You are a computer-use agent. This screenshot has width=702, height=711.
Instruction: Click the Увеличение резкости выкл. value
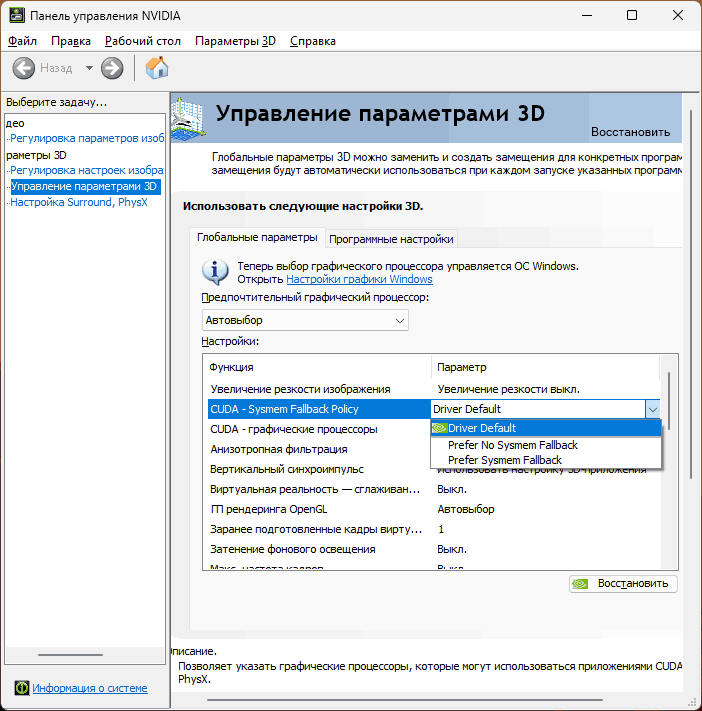(x=508, y=389)
